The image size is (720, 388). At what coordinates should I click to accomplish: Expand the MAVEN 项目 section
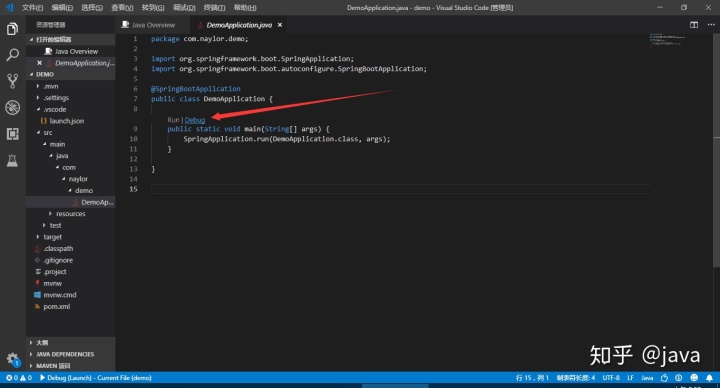70,366
